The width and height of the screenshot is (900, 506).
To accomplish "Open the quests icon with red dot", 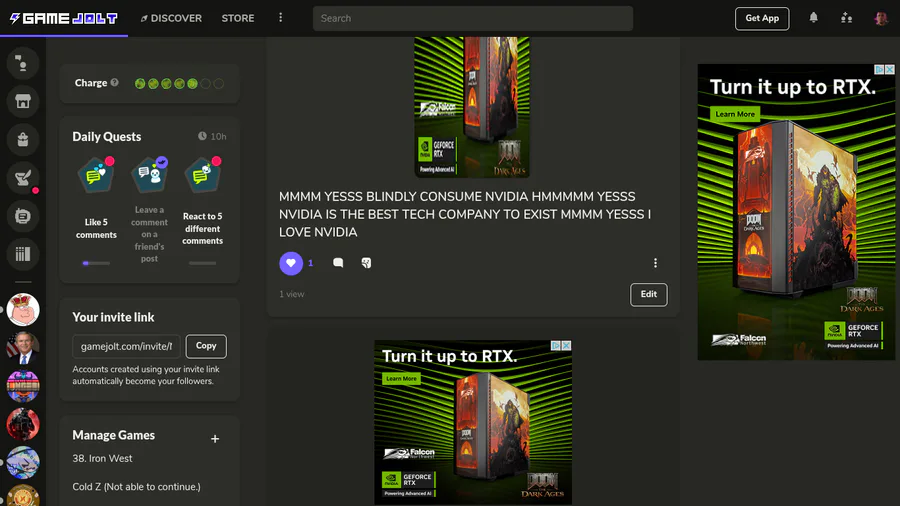I will (23, 178).
